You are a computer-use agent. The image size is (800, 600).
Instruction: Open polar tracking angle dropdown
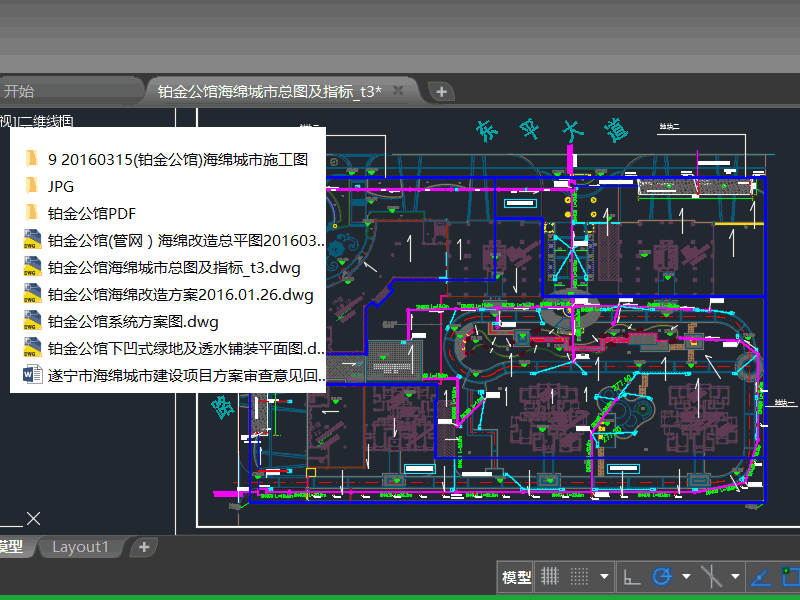click(x=686, y=577)
